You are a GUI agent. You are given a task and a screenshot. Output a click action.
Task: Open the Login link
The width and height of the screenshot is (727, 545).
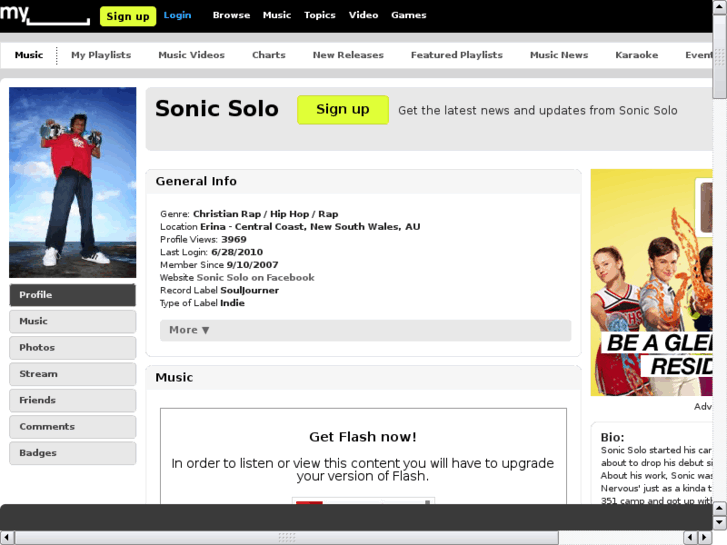[x=177, y=15]
